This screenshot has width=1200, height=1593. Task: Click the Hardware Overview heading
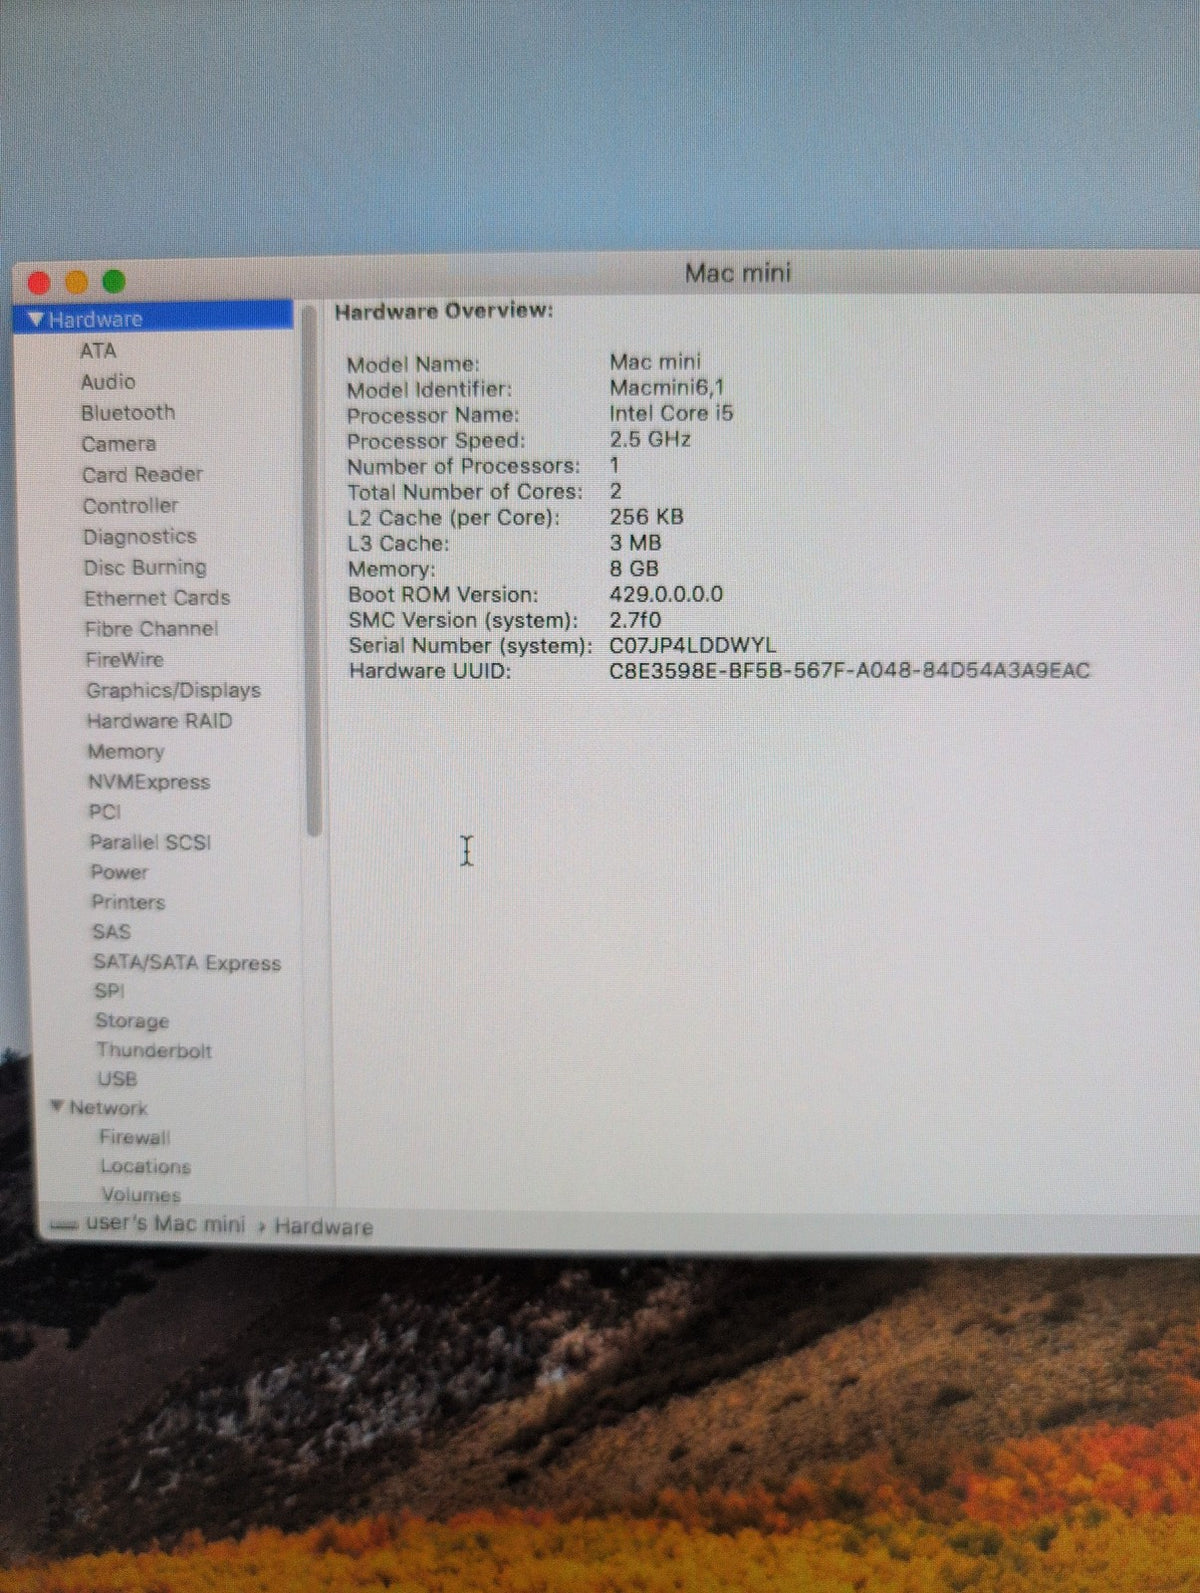(x=443, y=311)
